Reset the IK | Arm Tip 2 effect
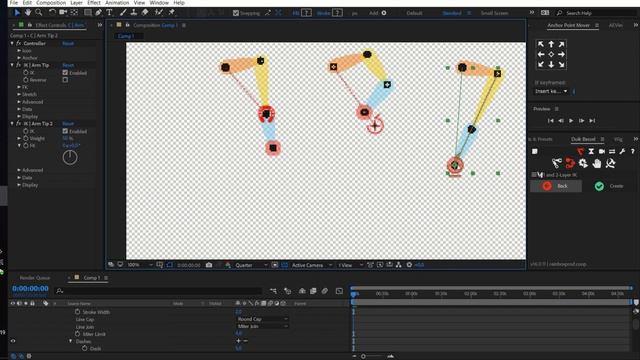This screenshot has height=360, width=640. 68,123
